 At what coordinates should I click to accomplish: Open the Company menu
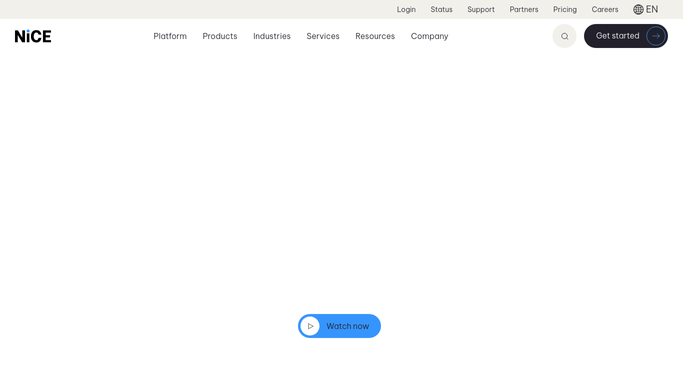tap(429, 36)
